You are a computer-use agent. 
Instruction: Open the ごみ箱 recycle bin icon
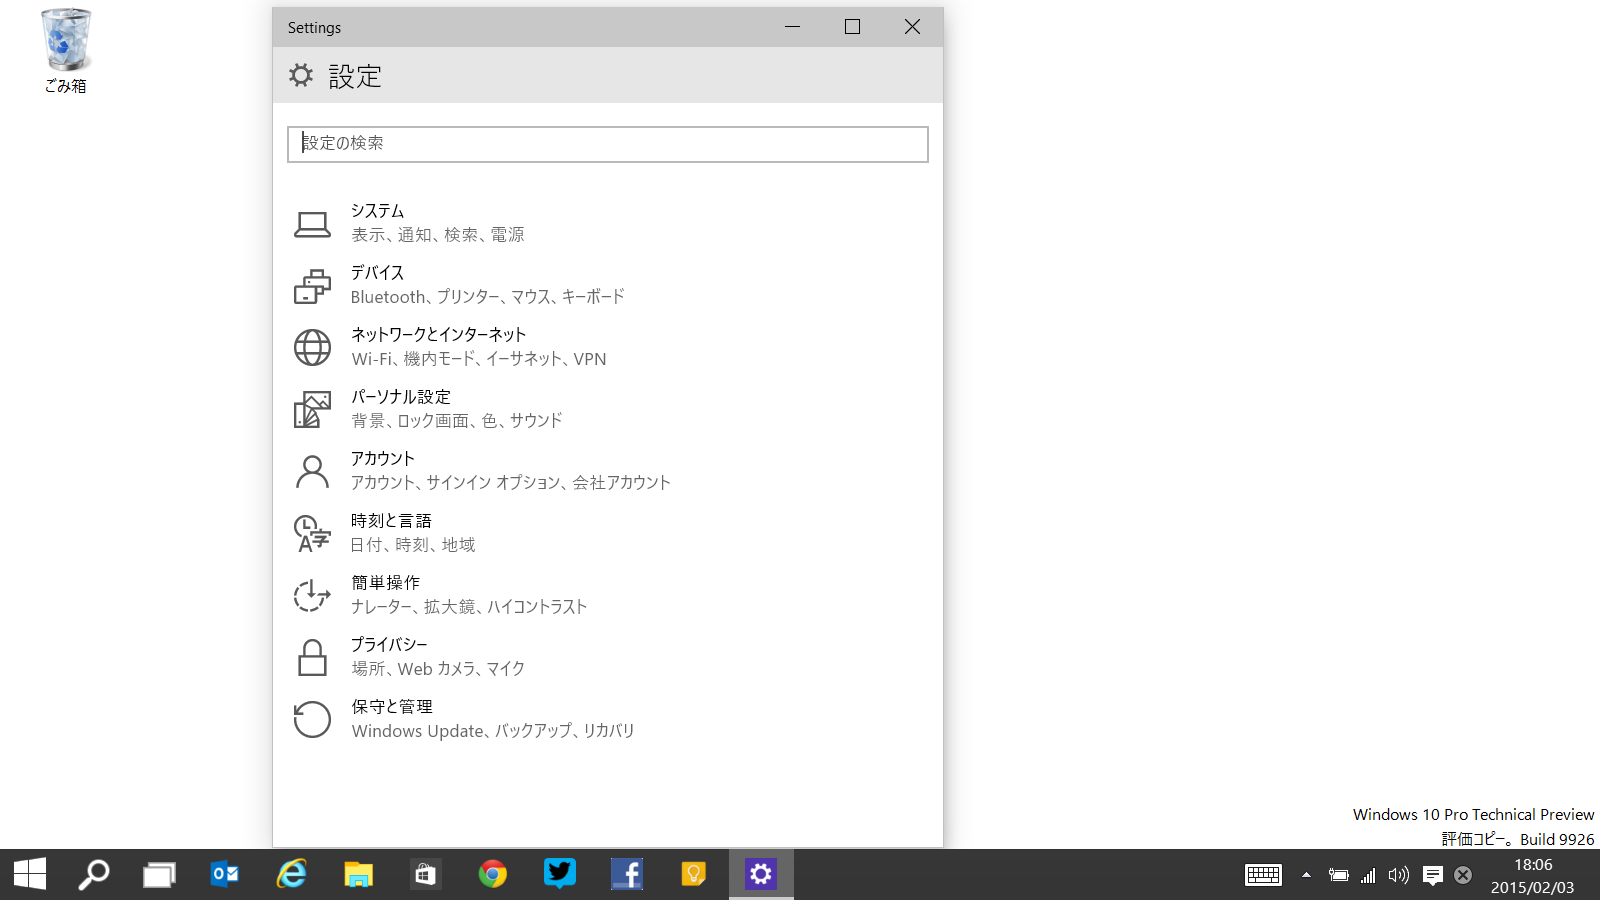(66, 51)
